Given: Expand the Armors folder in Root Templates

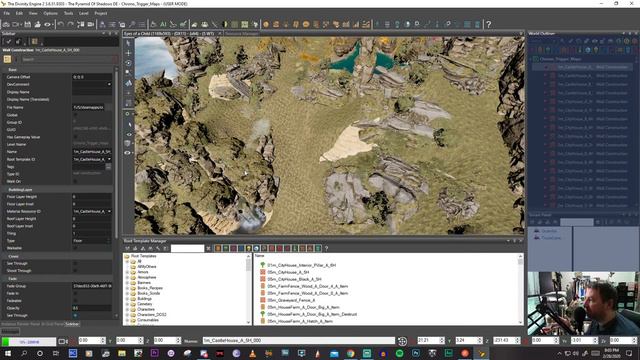Looking at the screenshot, I should (x=127, y=272).
